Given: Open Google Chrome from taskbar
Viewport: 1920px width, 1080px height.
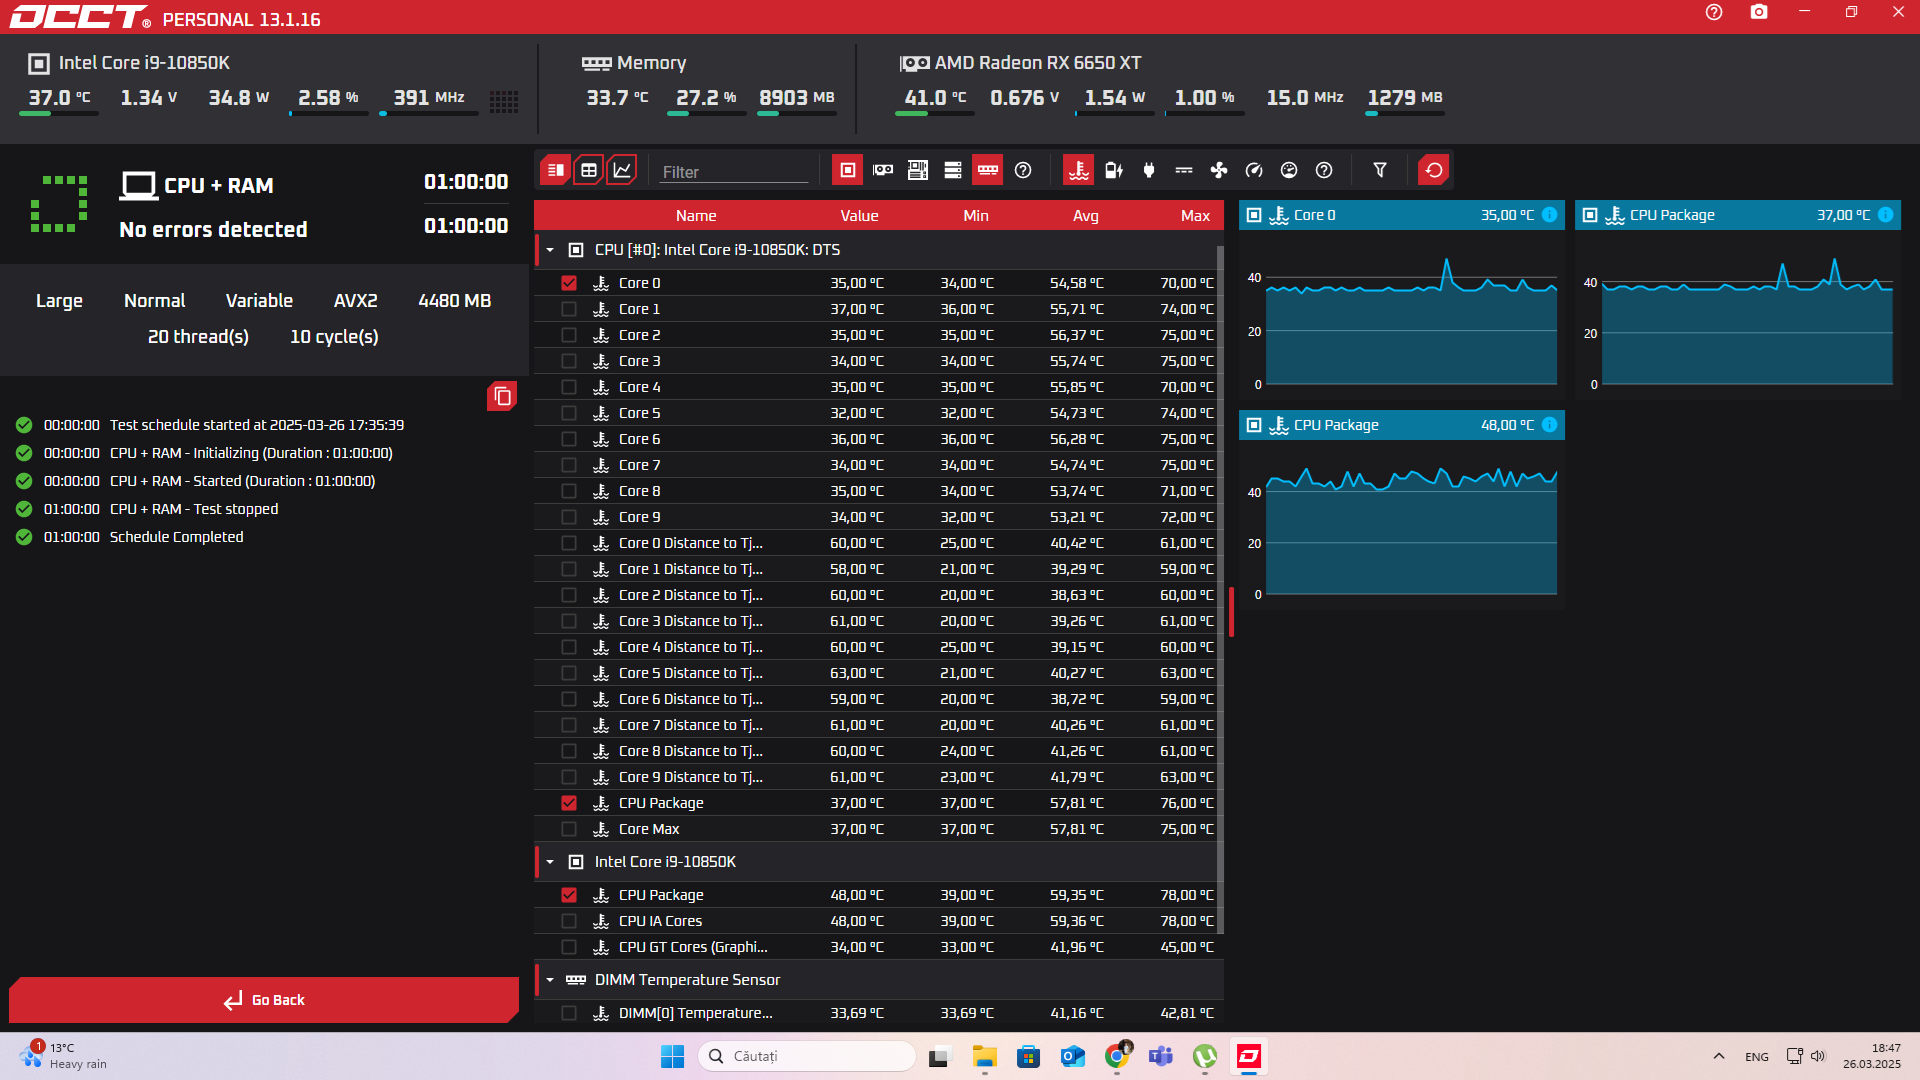Looking at the screenshot, I should [x=1116, y=1056].
